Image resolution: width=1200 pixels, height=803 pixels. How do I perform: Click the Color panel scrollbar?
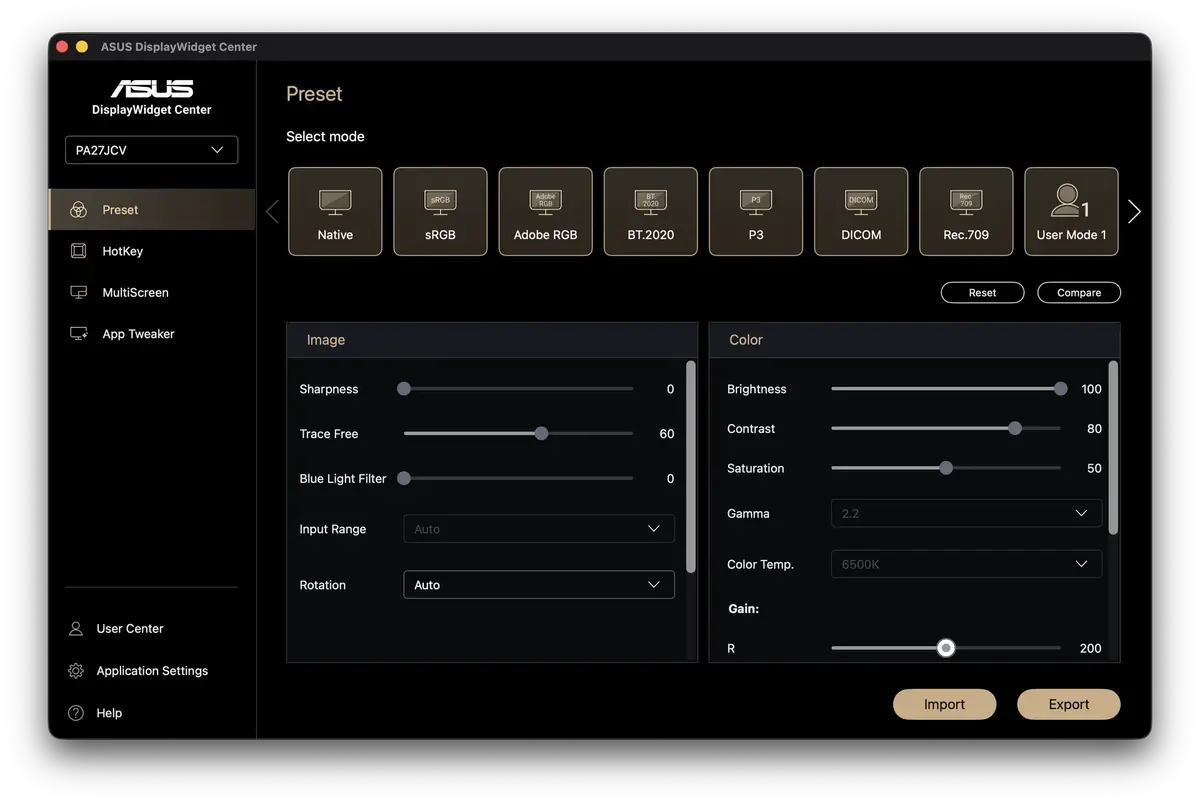click(x=1114, y=447)
